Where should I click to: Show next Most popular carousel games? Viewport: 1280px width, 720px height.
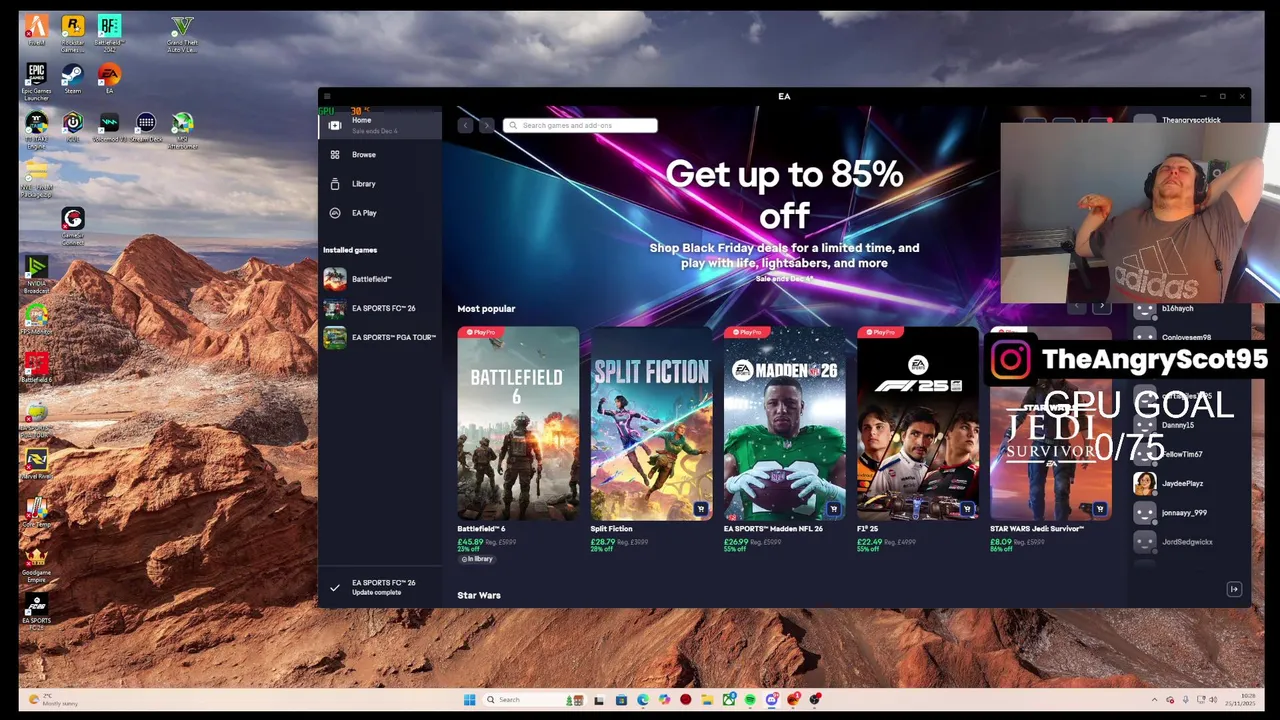click(1102, 306)
